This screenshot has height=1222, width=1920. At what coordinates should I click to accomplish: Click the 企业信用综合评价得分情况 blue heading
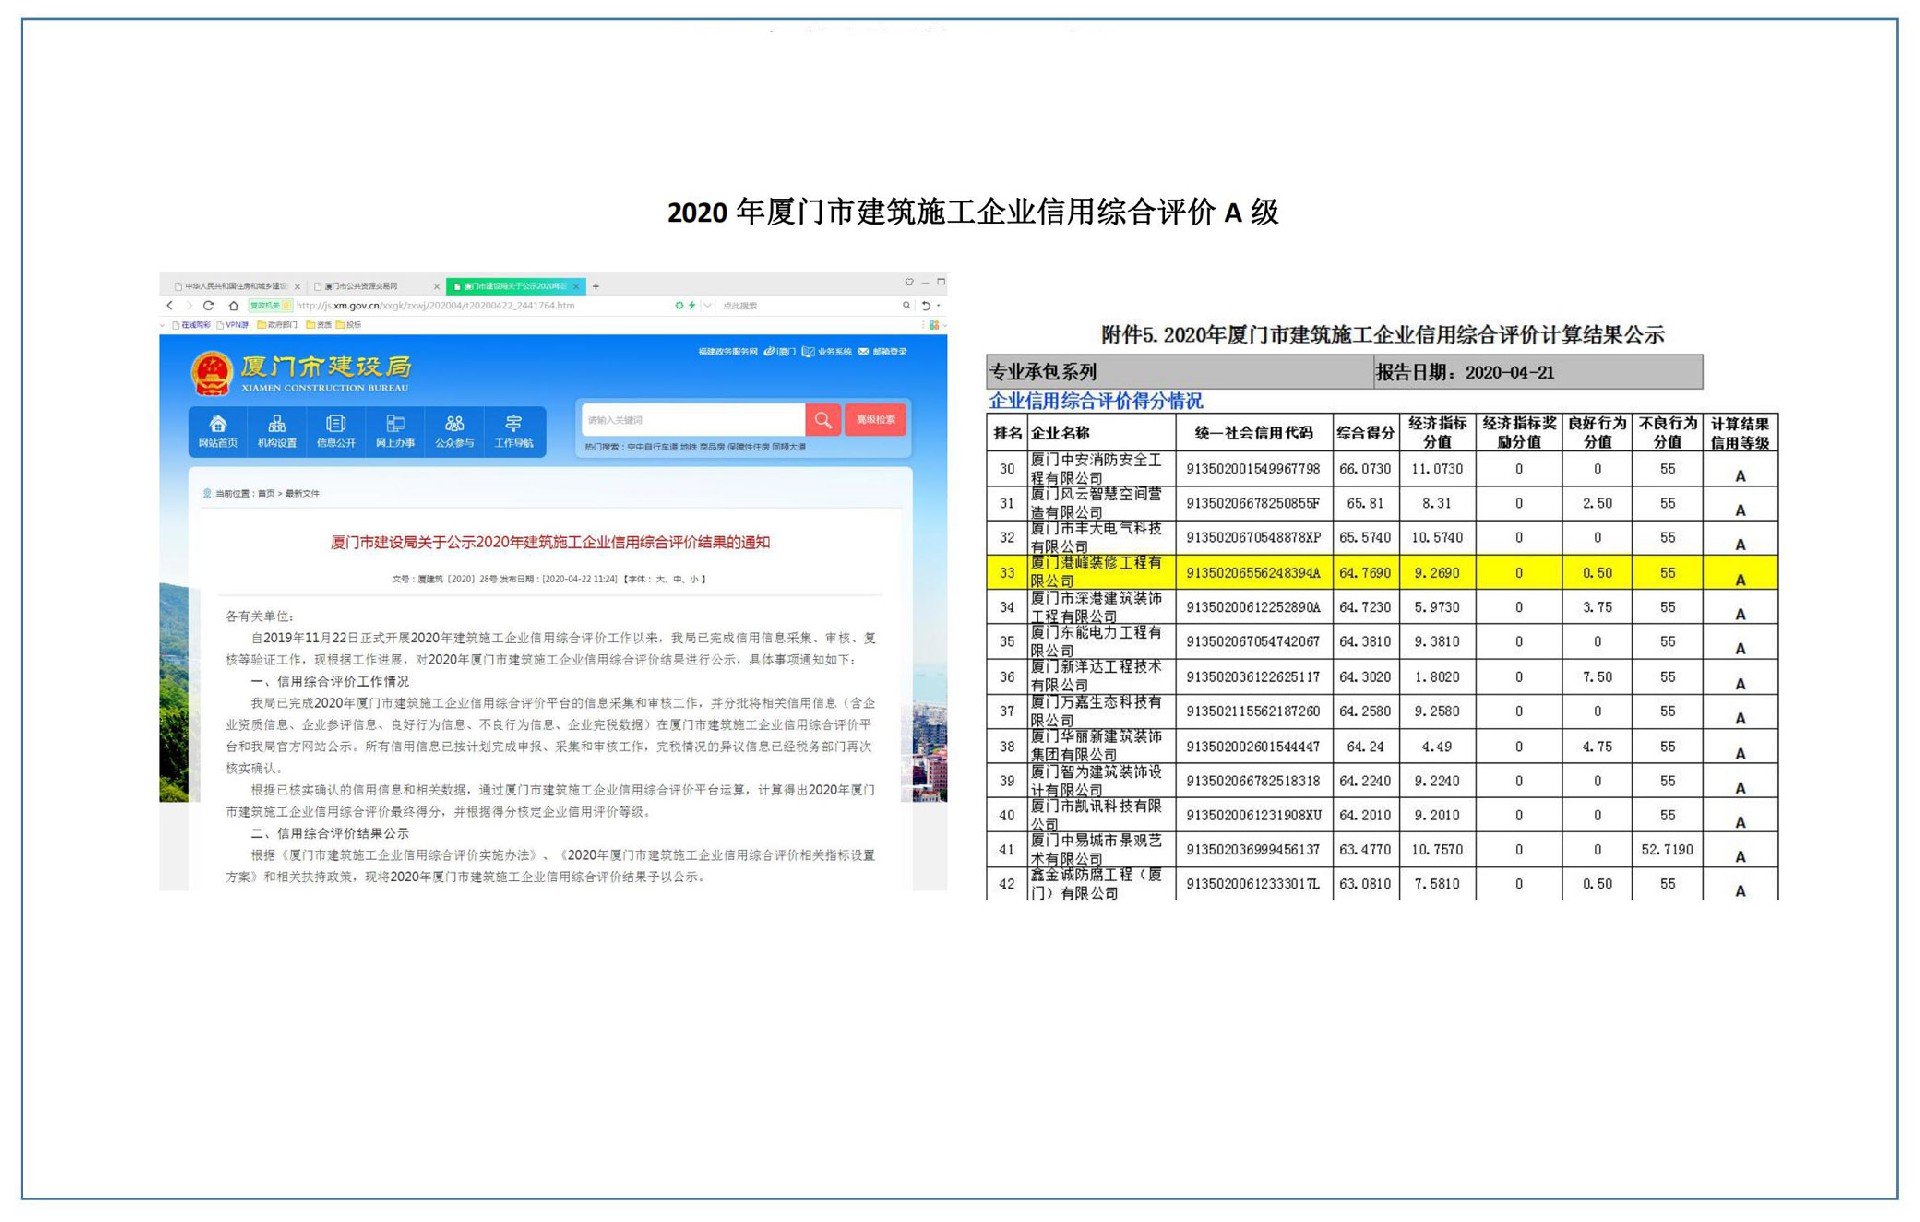click(1096, 401)
